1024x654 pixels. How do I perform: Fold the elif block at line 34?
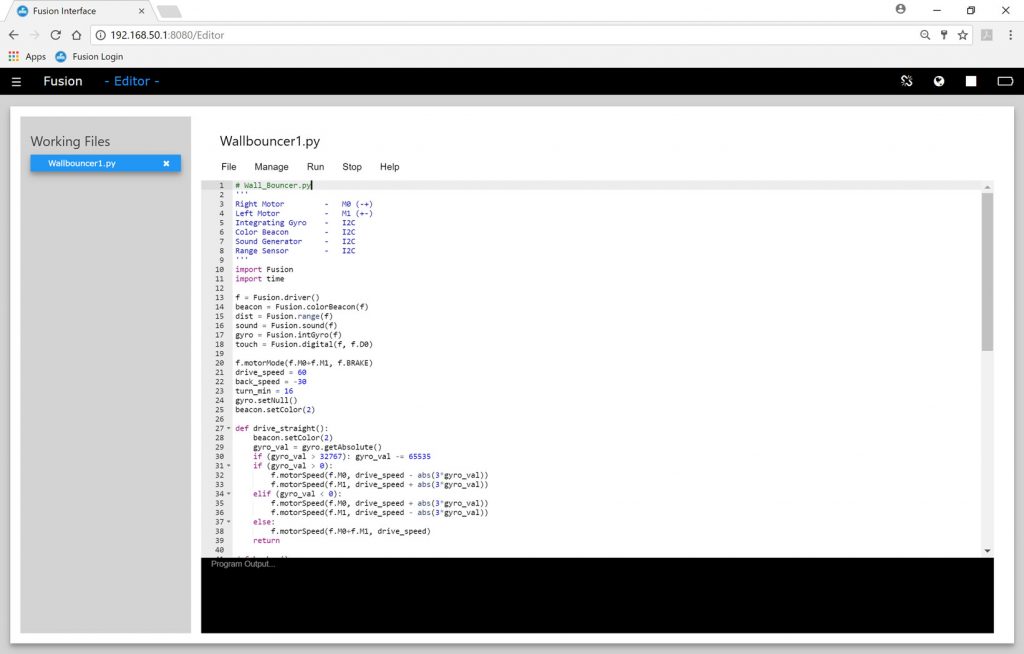(229, 494)
